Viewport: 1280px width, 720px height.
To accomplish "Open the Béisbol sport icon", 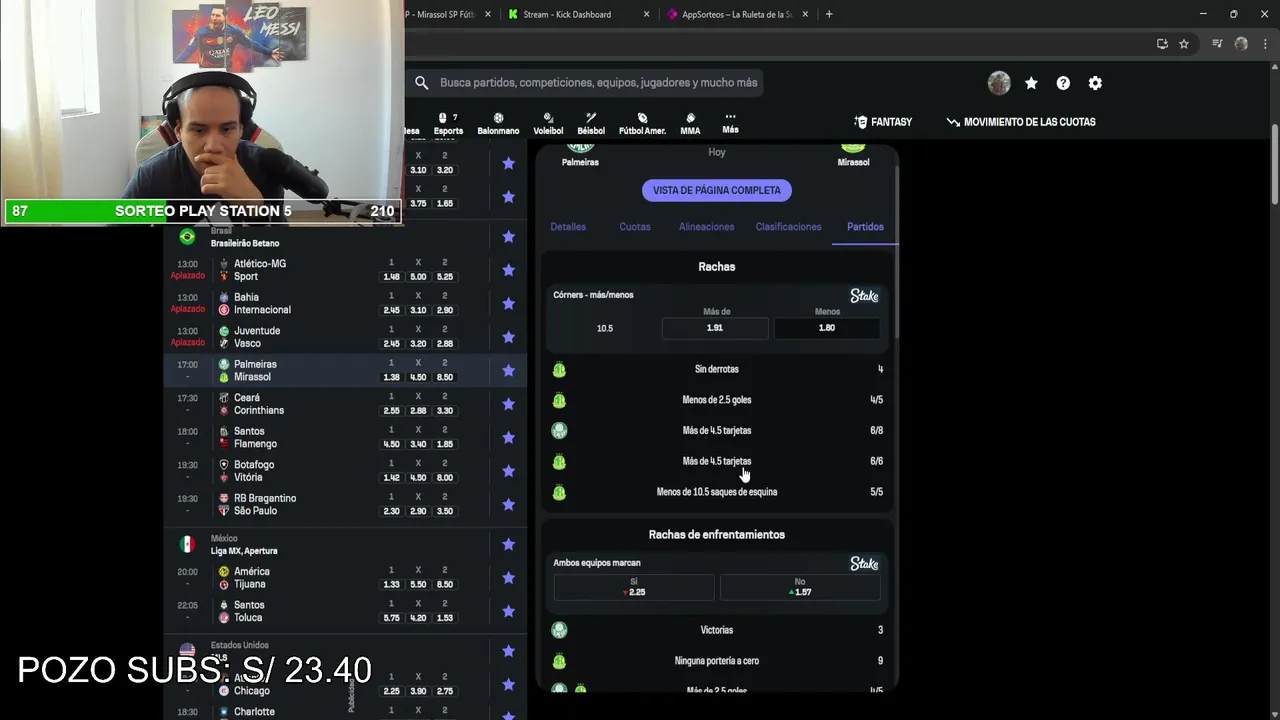I will 591,123.
